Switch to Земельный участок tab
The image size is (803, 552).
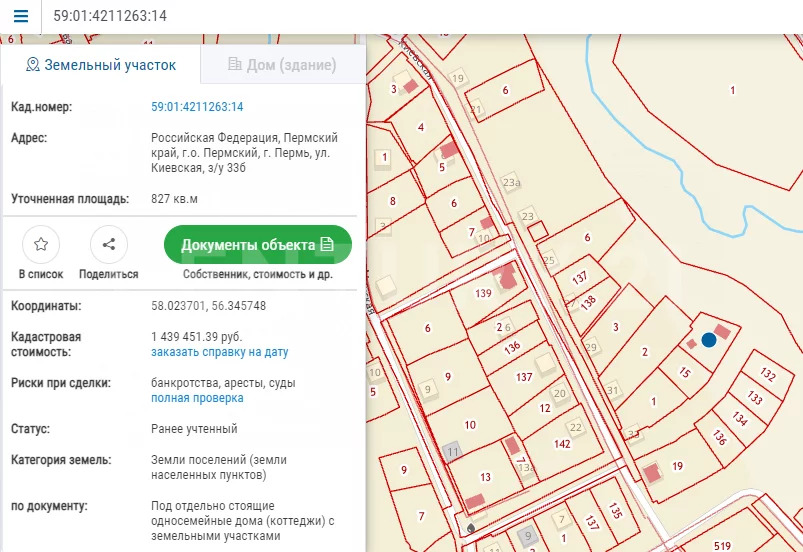100,65
